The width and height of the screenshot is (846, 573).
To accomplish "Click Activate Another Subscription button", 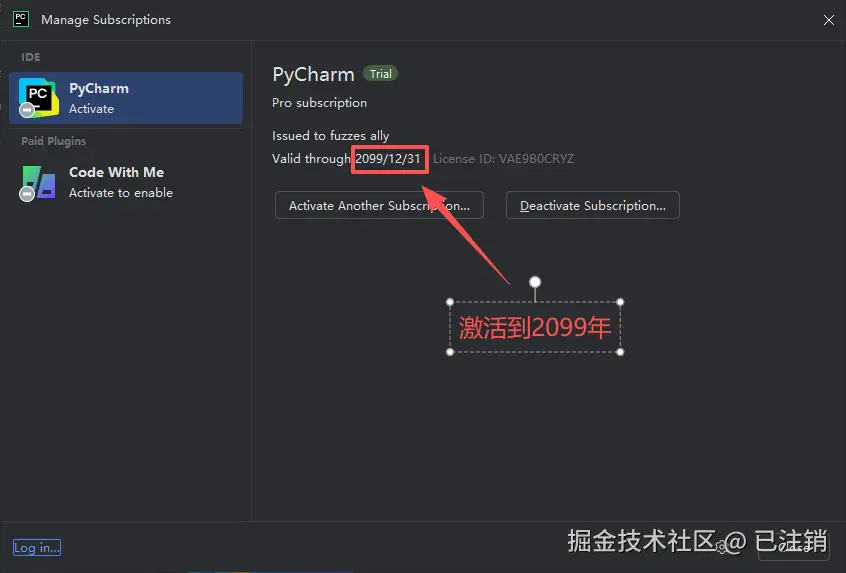I will pyautogui.click(x=379, y=206).
